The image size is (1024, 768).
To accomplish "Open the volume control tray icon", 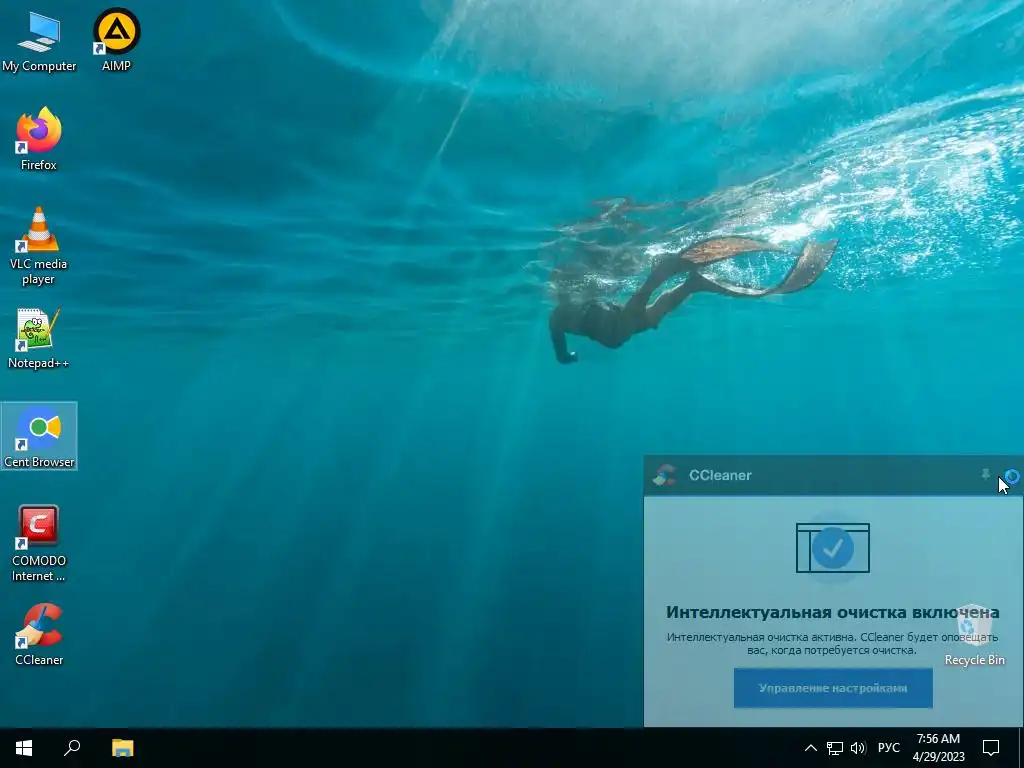I will tap(858, 748).
